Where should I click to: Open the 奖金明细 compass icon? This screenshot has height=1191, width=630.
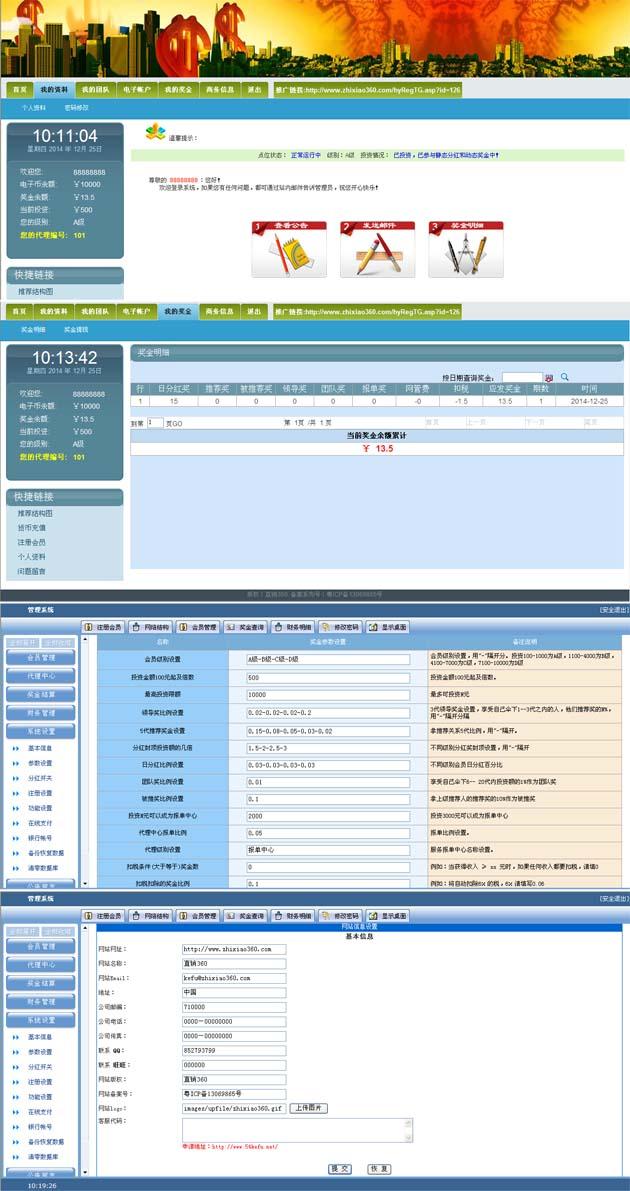465,250
